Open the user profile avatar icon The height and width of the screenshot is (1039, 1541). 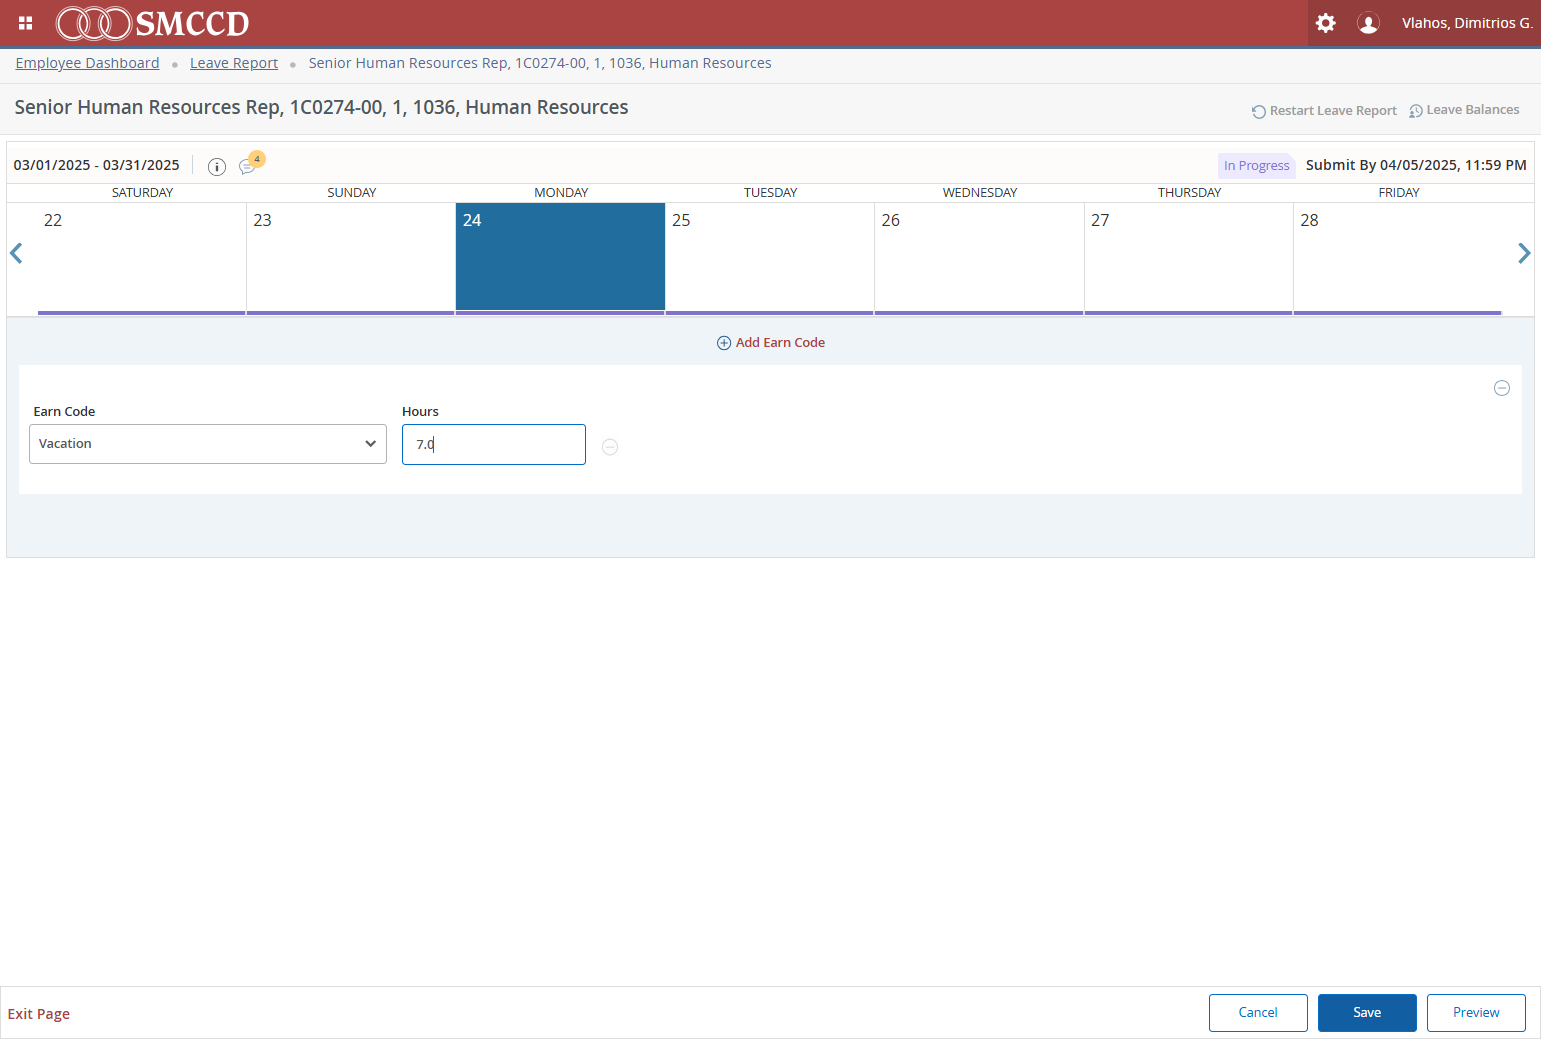point(1368,23)
